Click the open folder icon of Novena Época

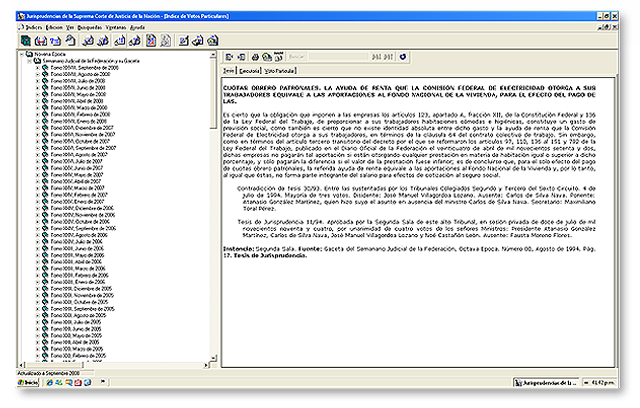29,54
